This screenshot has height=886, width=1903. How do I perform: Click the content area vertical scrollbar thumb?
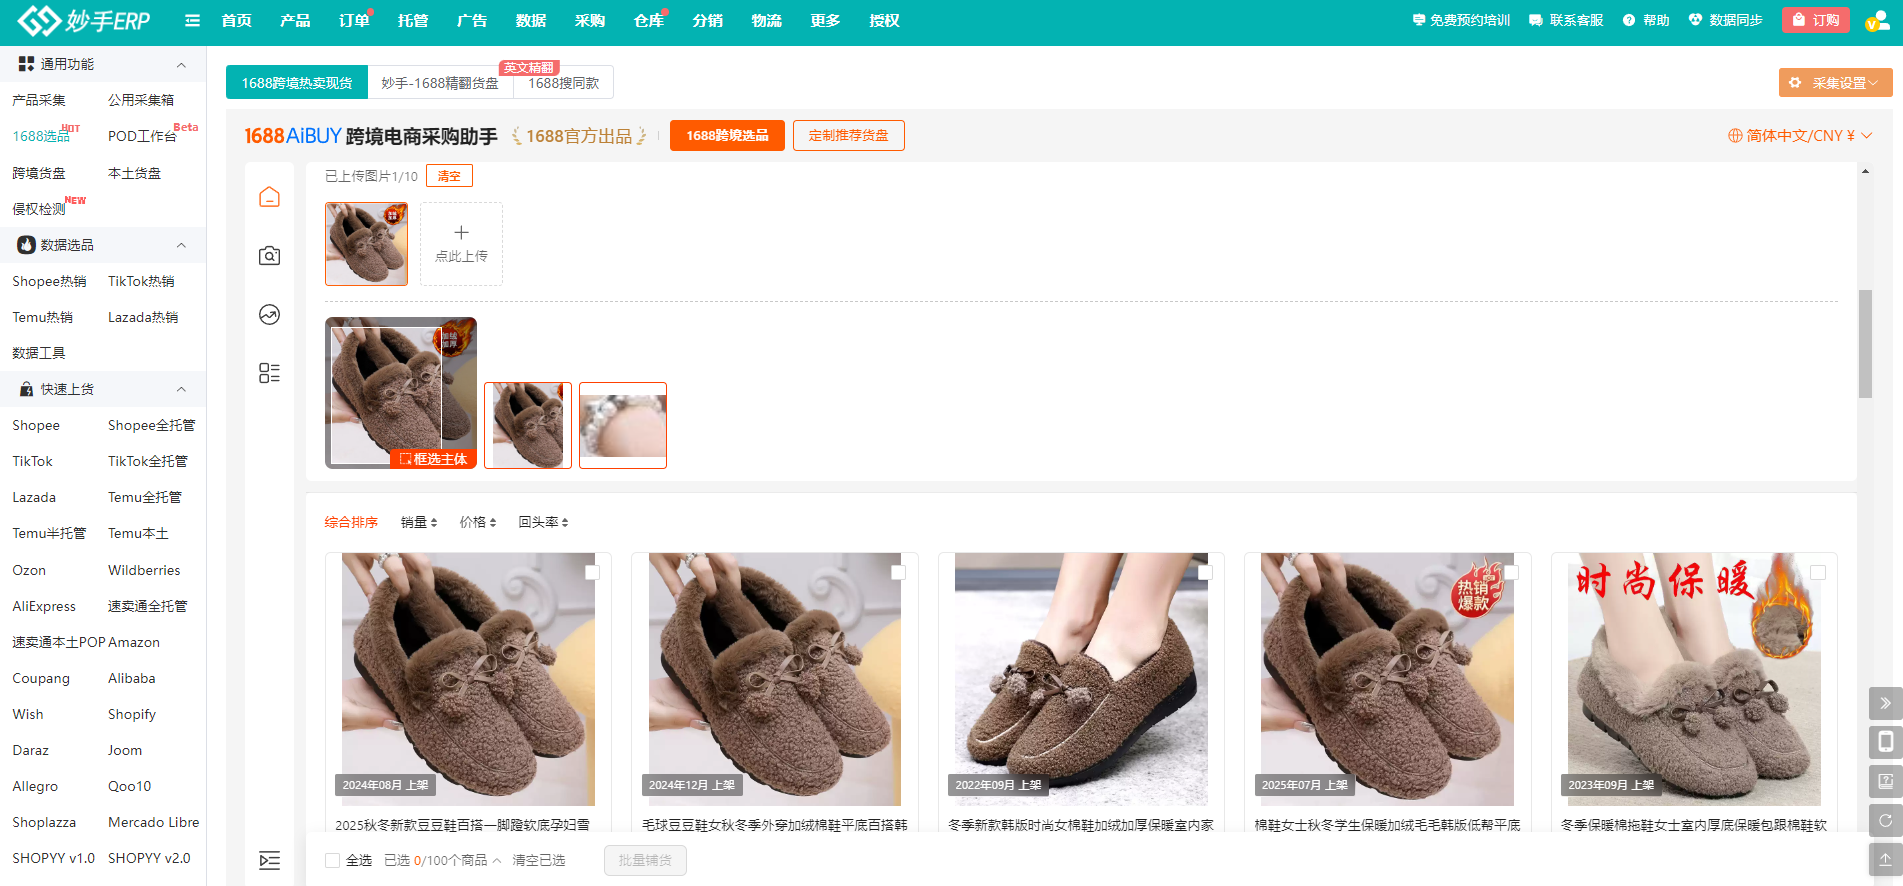coord(1865,344)
